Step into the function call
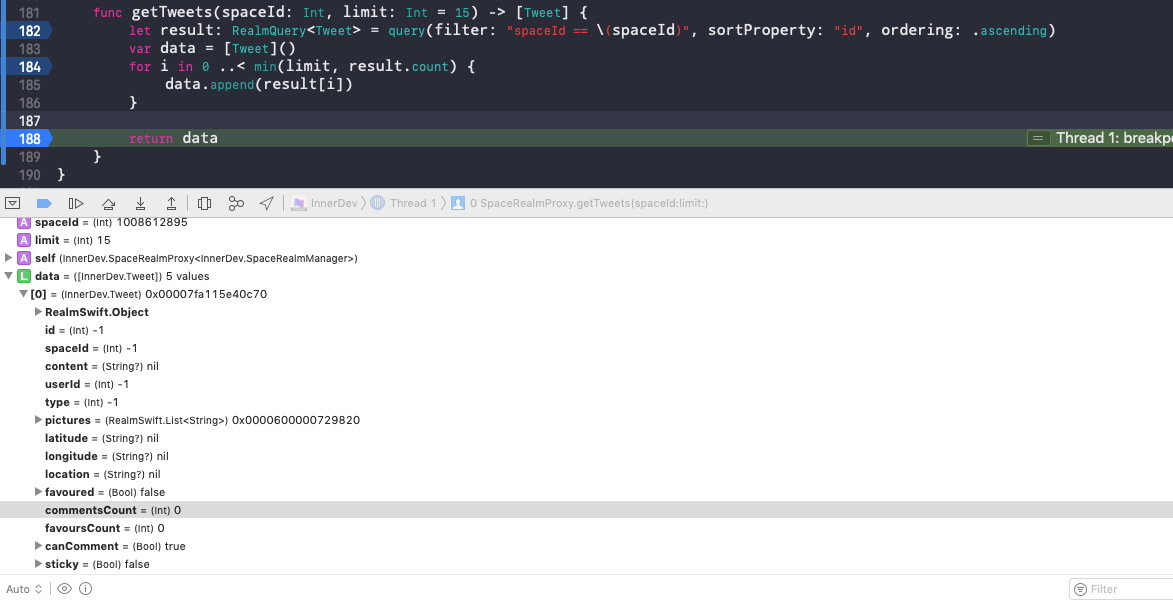 coord(140,203)
